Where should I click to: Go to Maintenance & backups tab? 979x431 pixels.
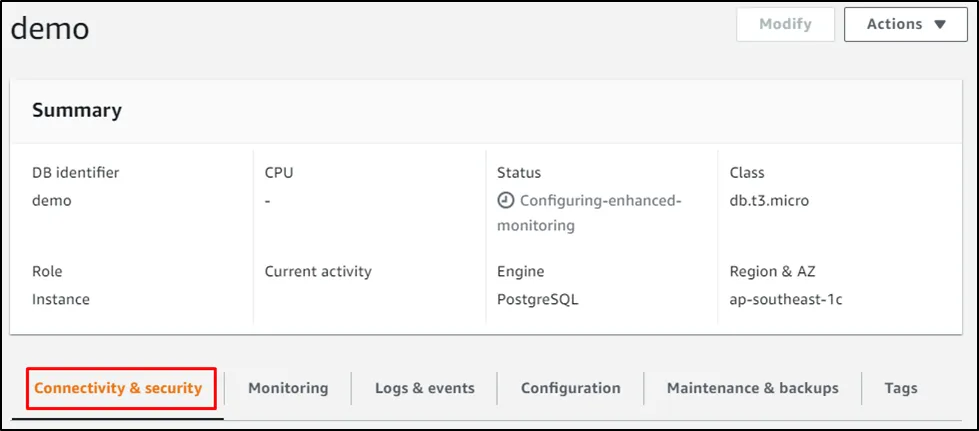click(x=752, y=388)
